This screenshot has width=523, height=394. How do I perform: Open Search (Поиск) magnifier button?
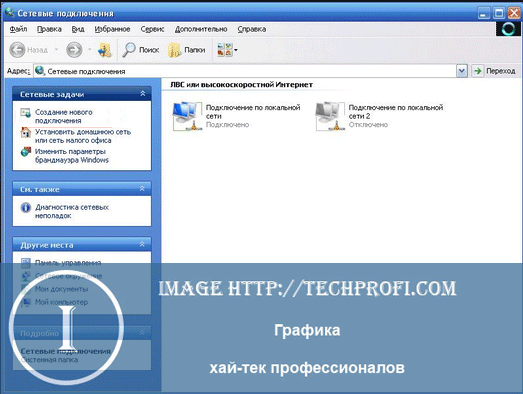coord(140,50)
